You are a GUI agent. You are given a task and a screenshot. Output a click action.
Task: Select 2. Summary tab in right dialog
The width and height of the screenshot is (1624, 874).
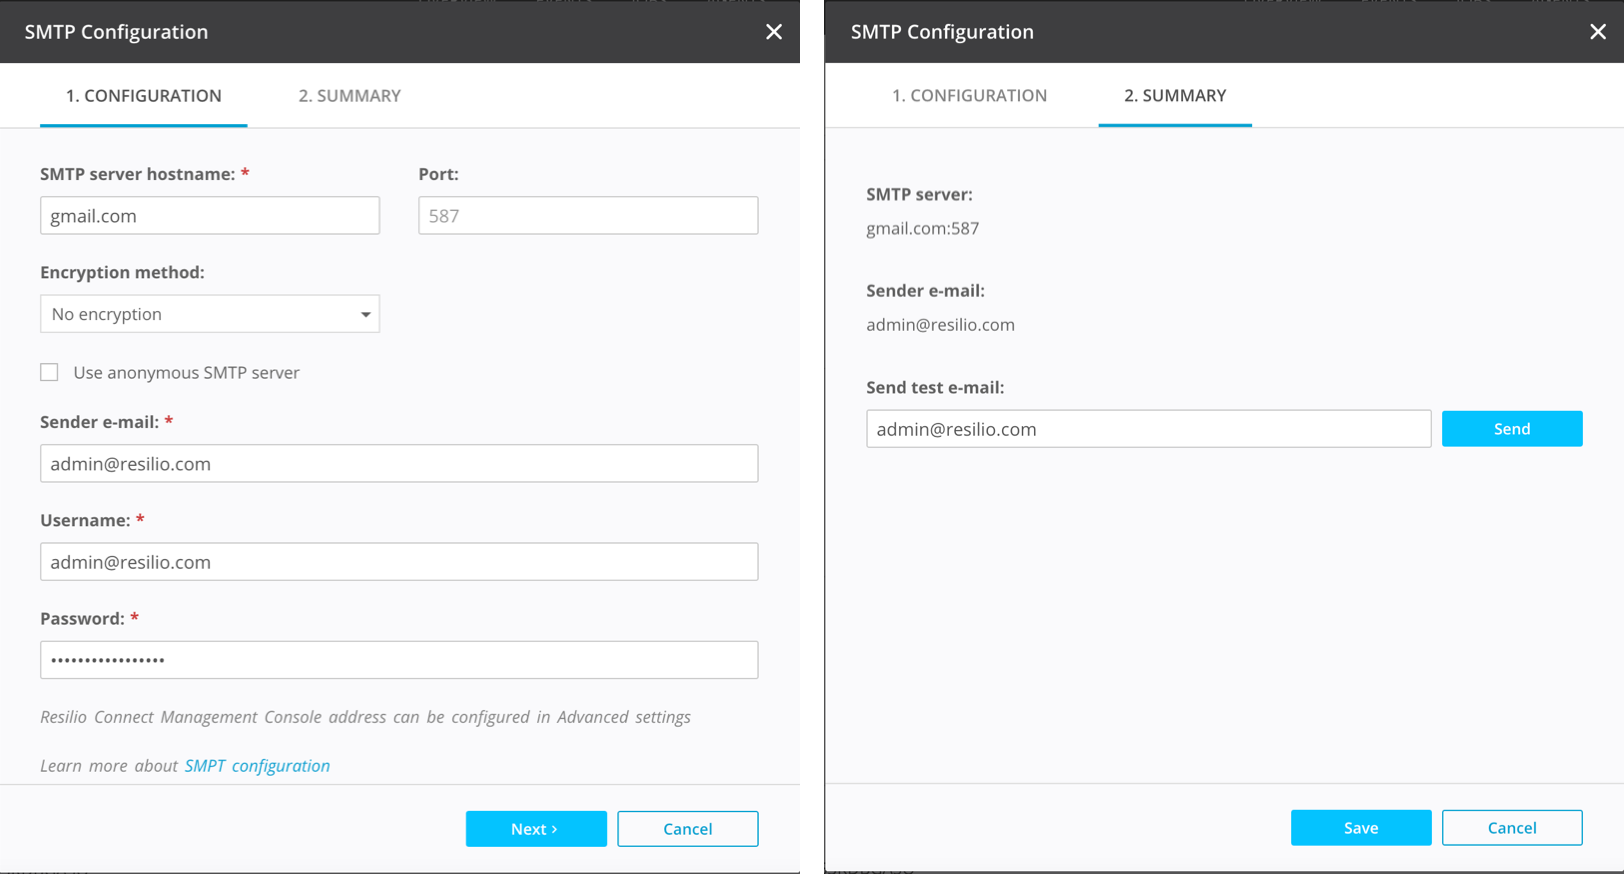click(x=1174, y=96)
